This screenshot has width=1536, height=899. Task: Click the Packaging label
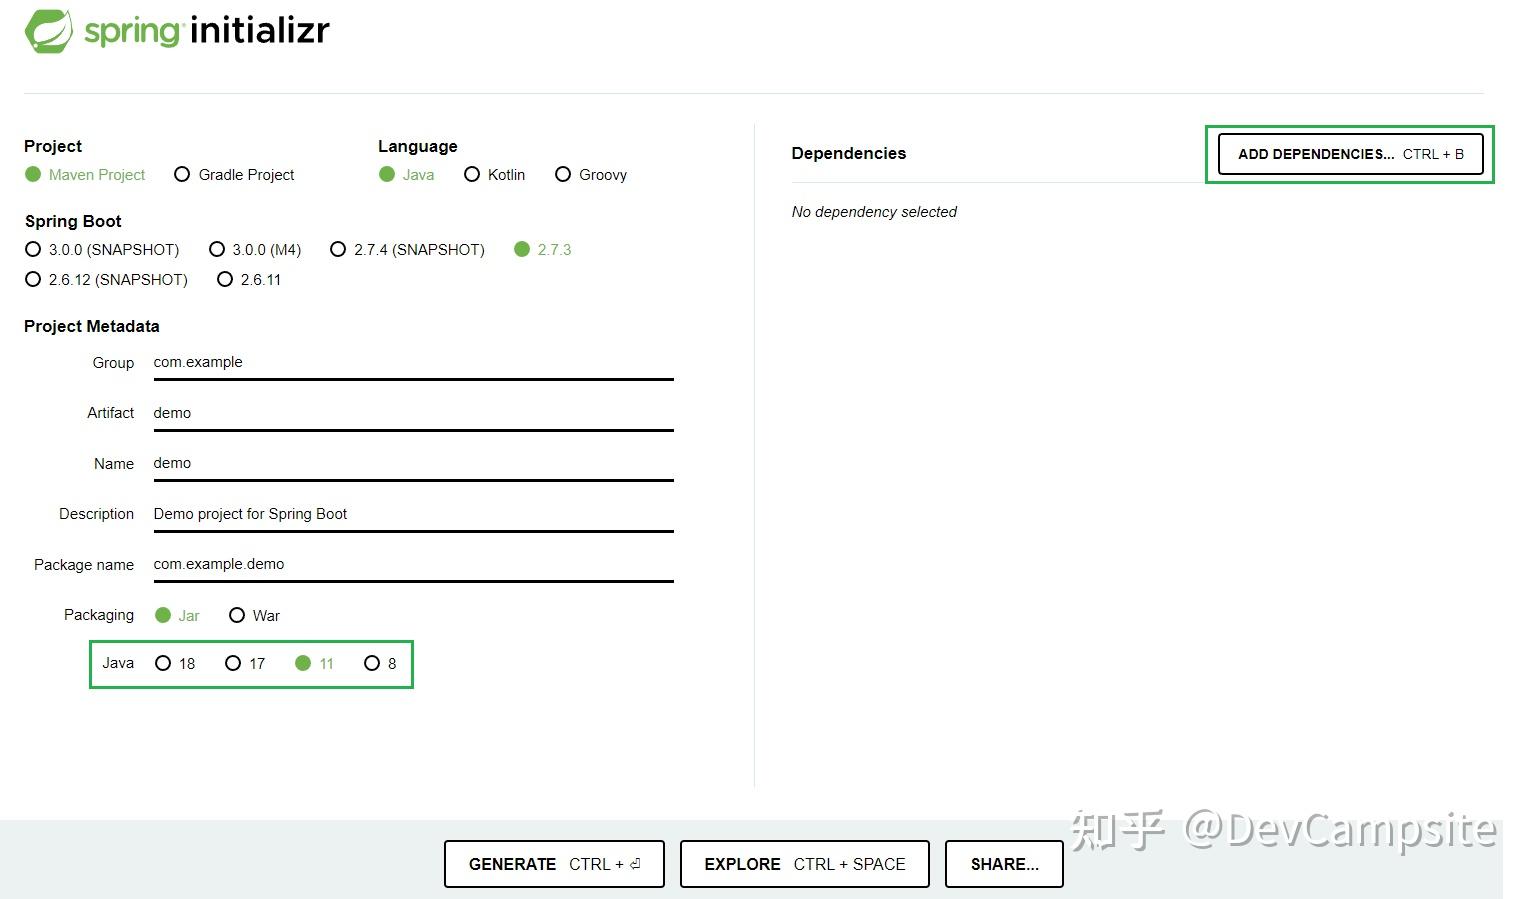pos(99,615)
